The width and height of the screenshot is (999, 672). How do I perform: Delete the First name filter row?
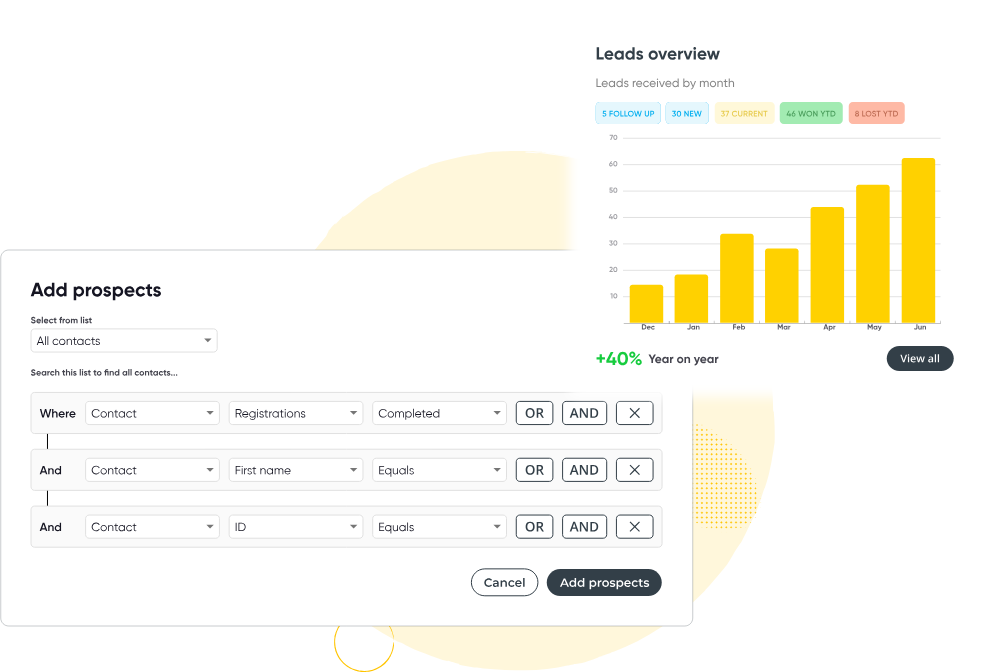[634, 470]
